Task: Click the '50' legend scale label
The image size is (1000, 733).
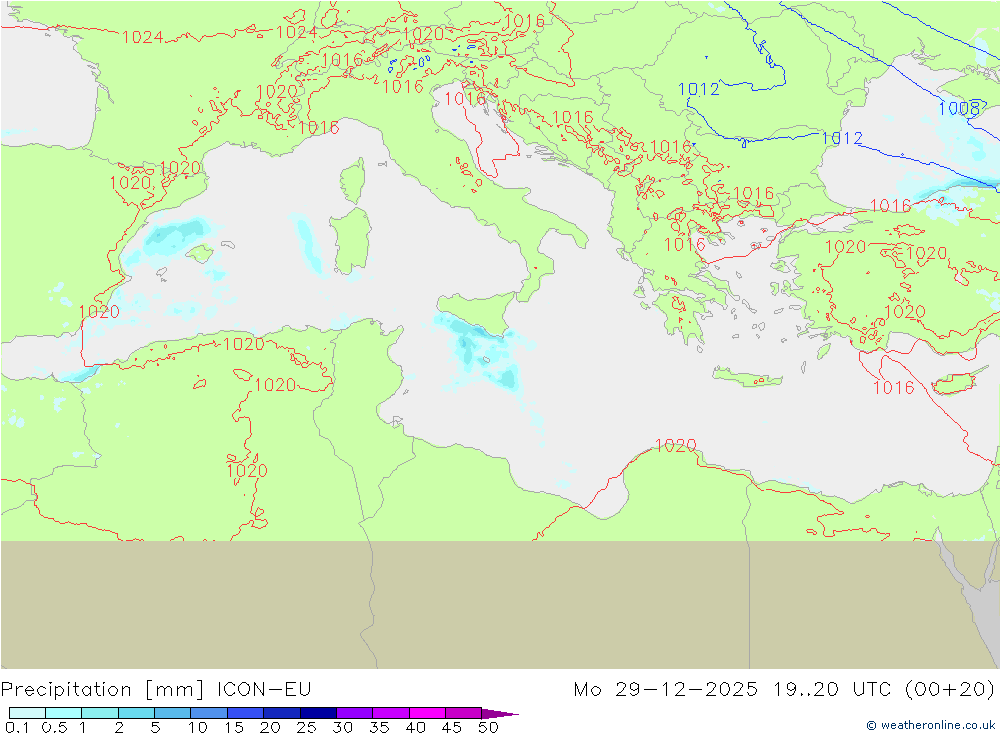Action: [488, 727]
